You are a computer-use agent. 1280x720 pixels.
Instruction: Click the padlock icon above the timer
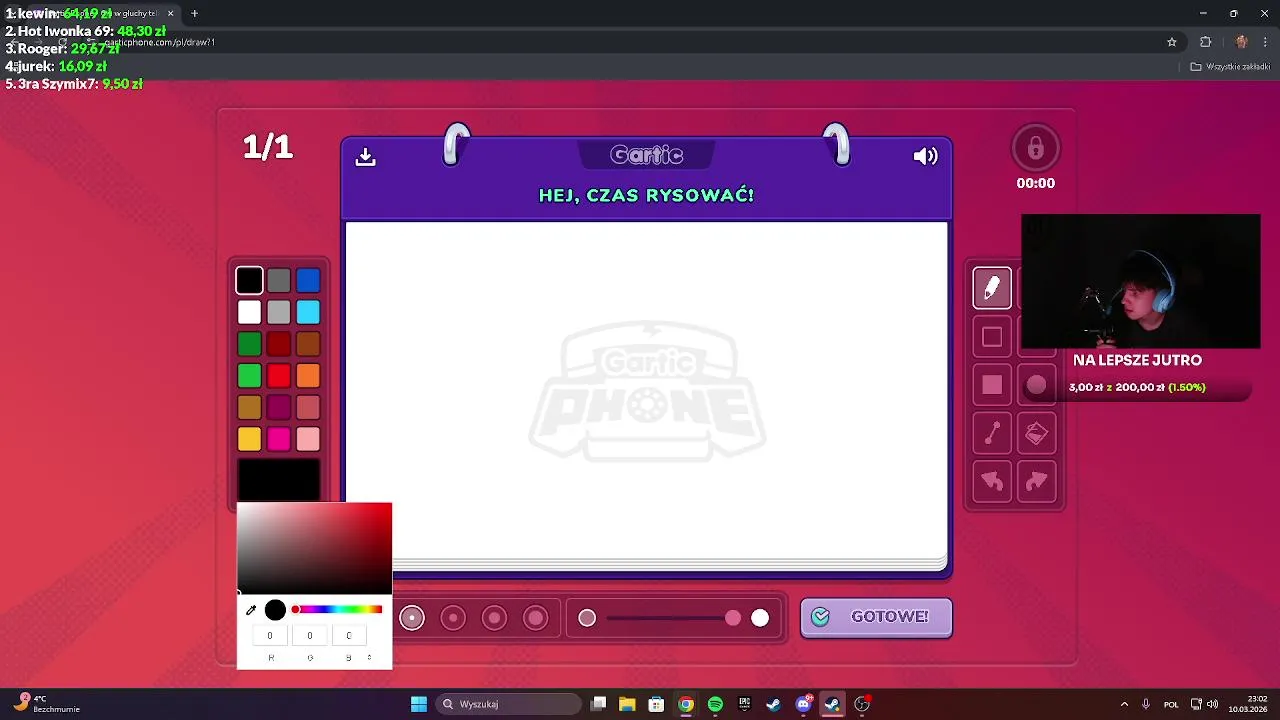pyautogui.click(x=1035, y=149)
